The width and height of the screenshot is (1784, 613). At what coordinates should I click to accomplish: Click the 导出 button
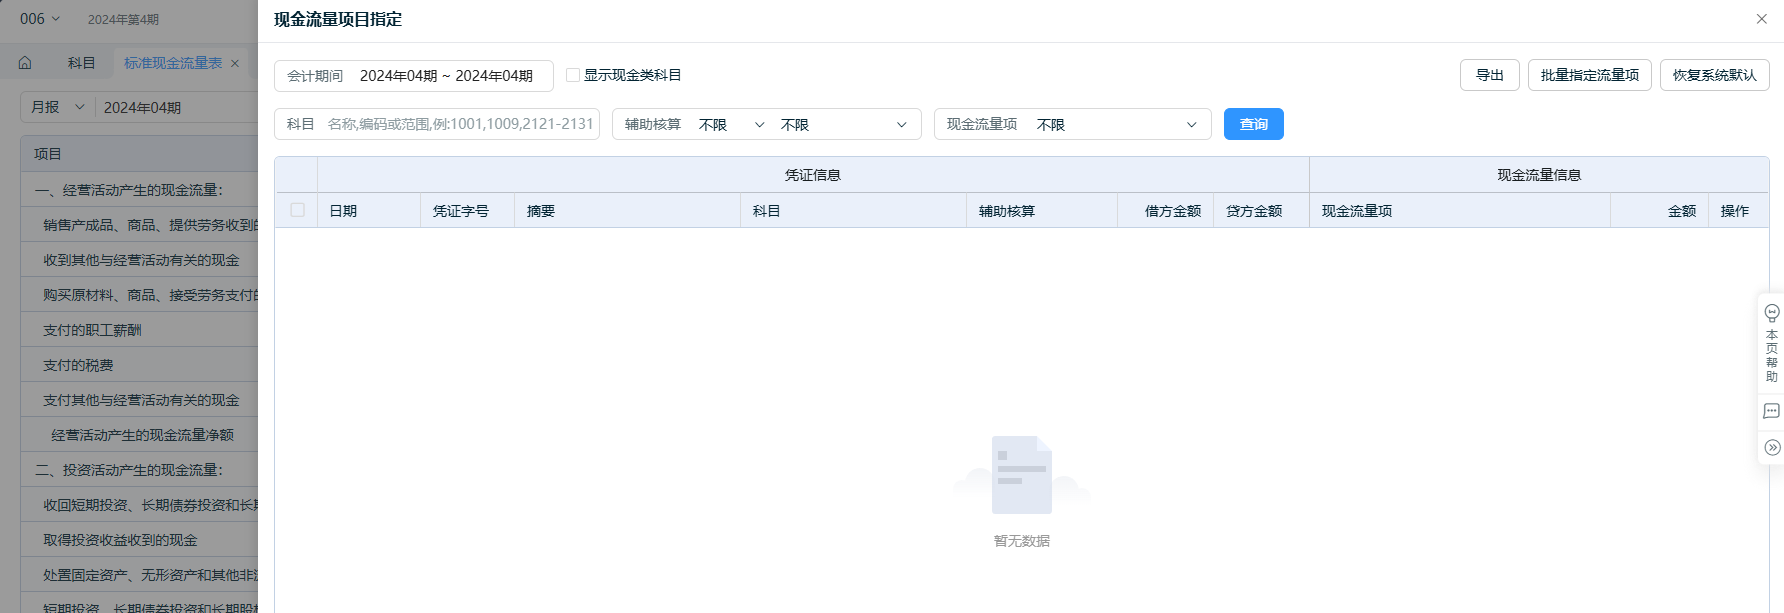1489,75
